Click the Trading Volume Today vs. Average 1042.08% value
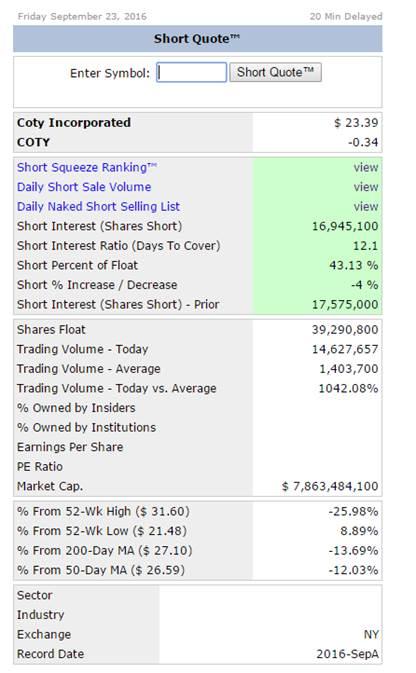 [x=348, y=388]
